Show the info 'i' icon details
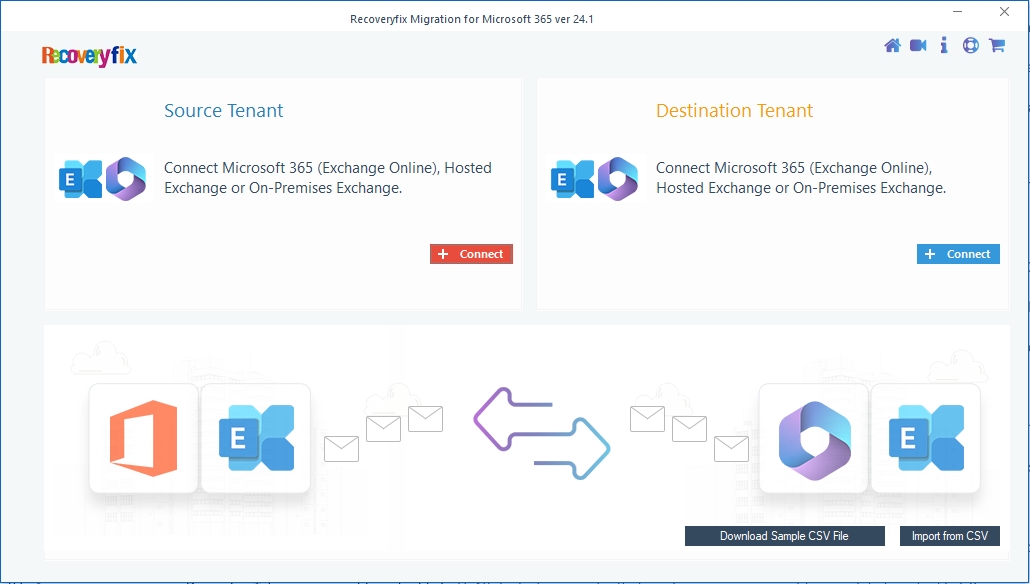Screen dimensions: 1030x584 (x=944, y=45)
